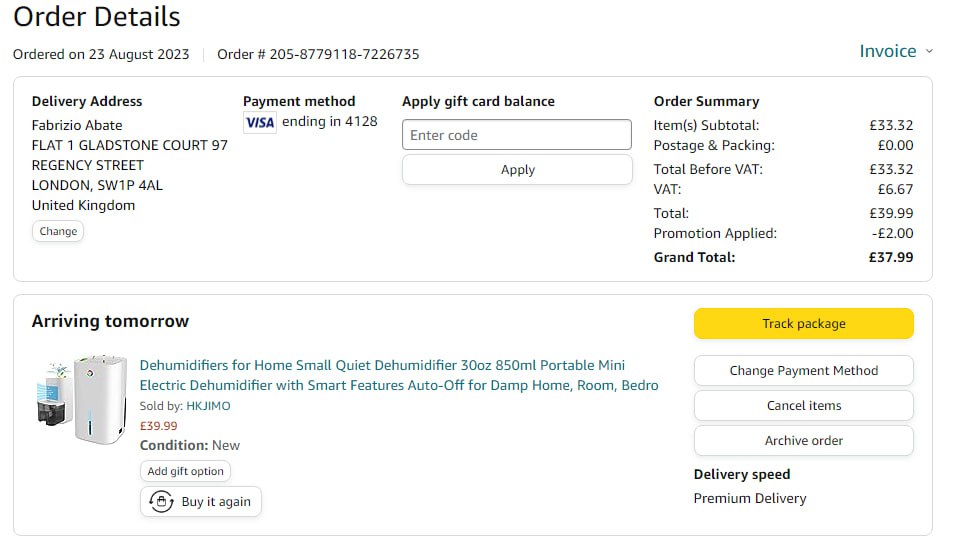954x556 pixels.
Task: Add gift option to the dehumidifier
Action: pos(186,471)
